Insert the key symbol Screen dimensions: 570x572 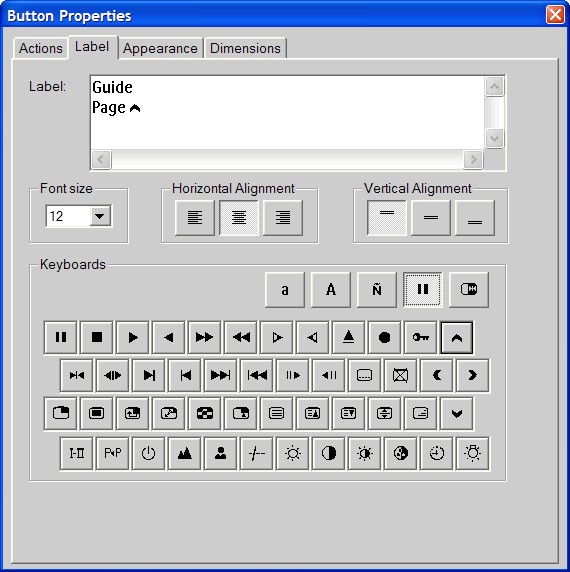point(420,337)
